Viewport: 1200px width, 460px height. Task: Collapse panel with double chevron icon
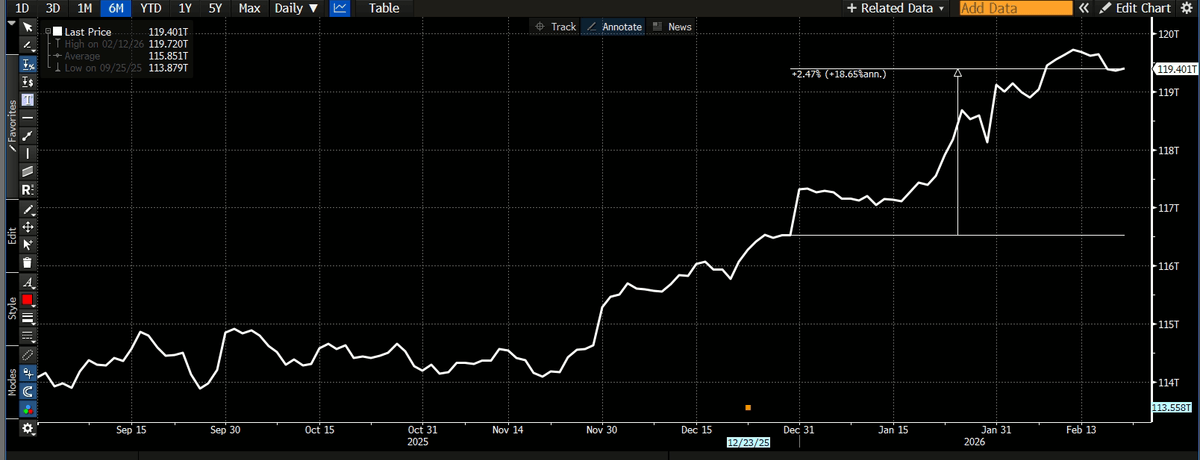(1084, 8)
